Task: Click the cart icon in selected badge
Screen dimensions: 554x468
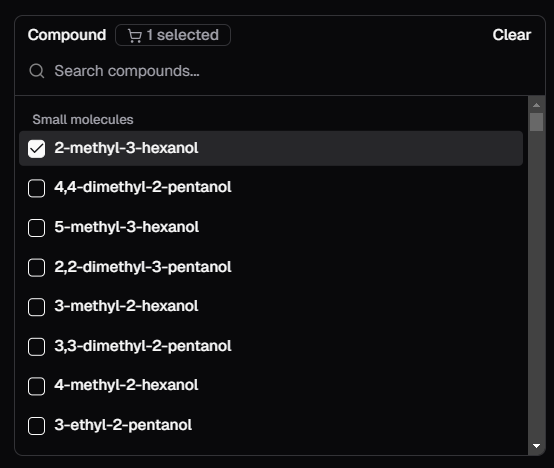Action: point(135,36)
